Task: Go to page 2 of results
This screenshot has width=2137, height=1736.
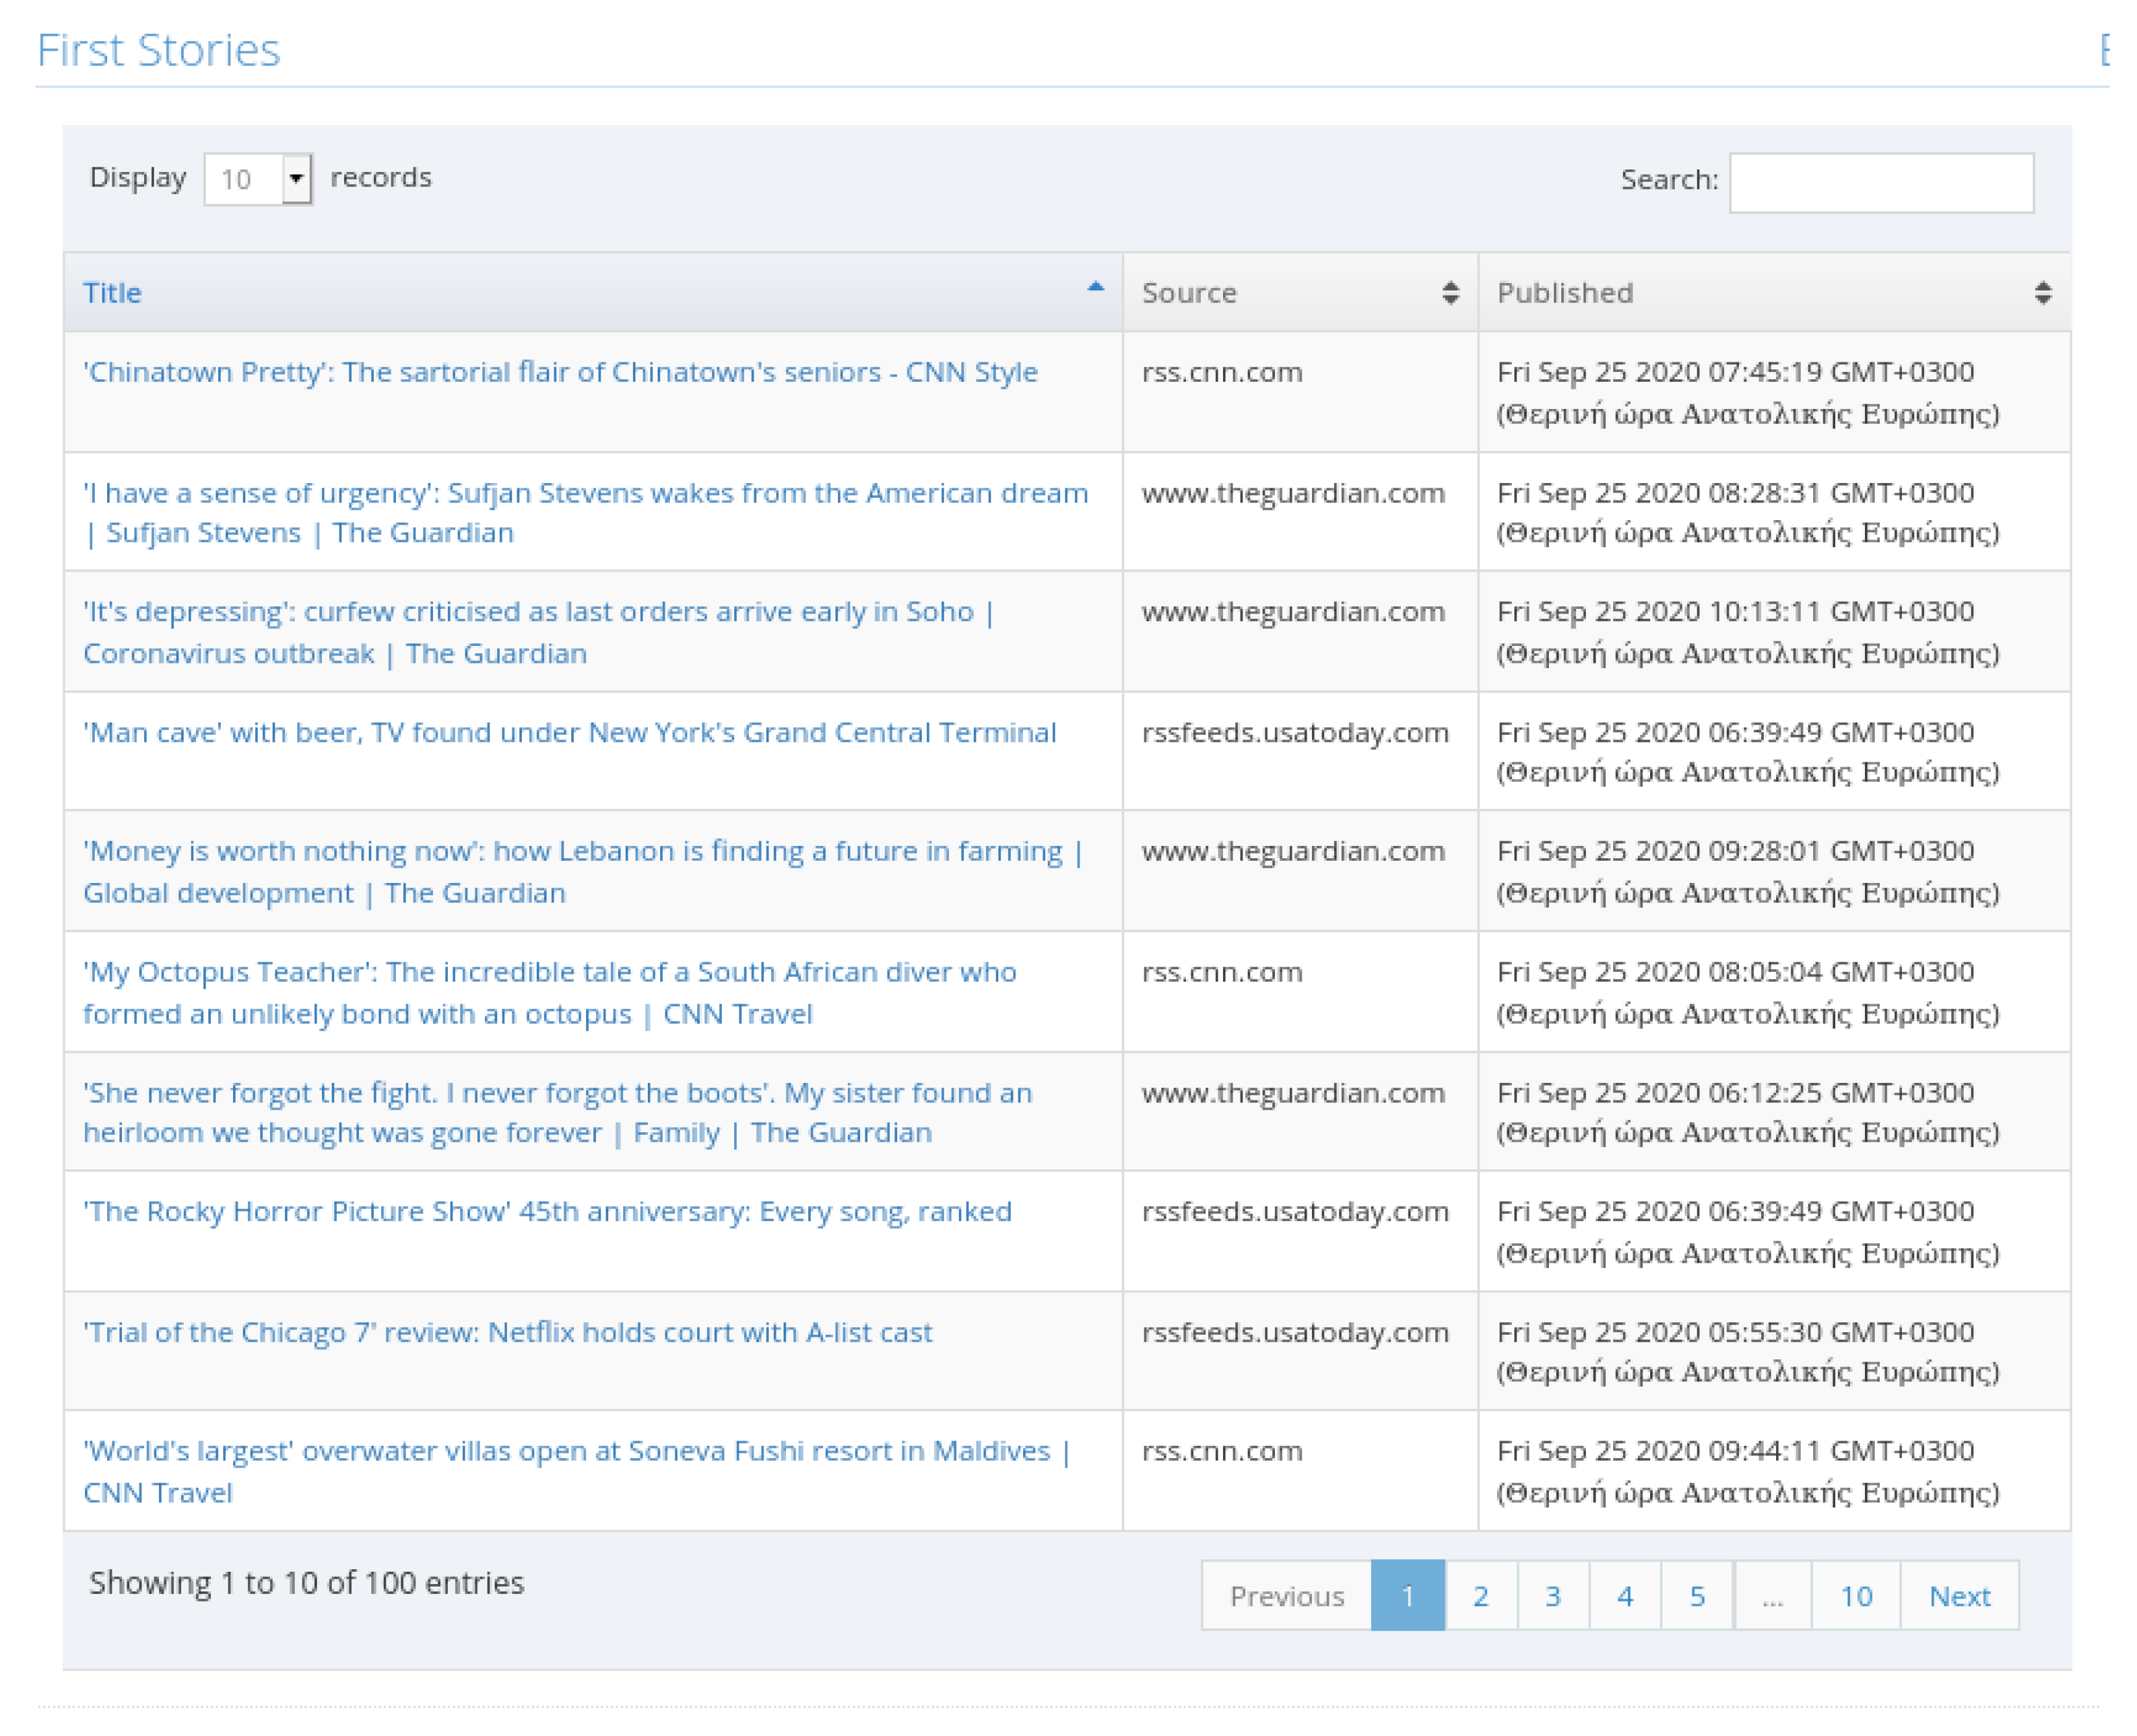Action: click(x=1480, y=1595)
